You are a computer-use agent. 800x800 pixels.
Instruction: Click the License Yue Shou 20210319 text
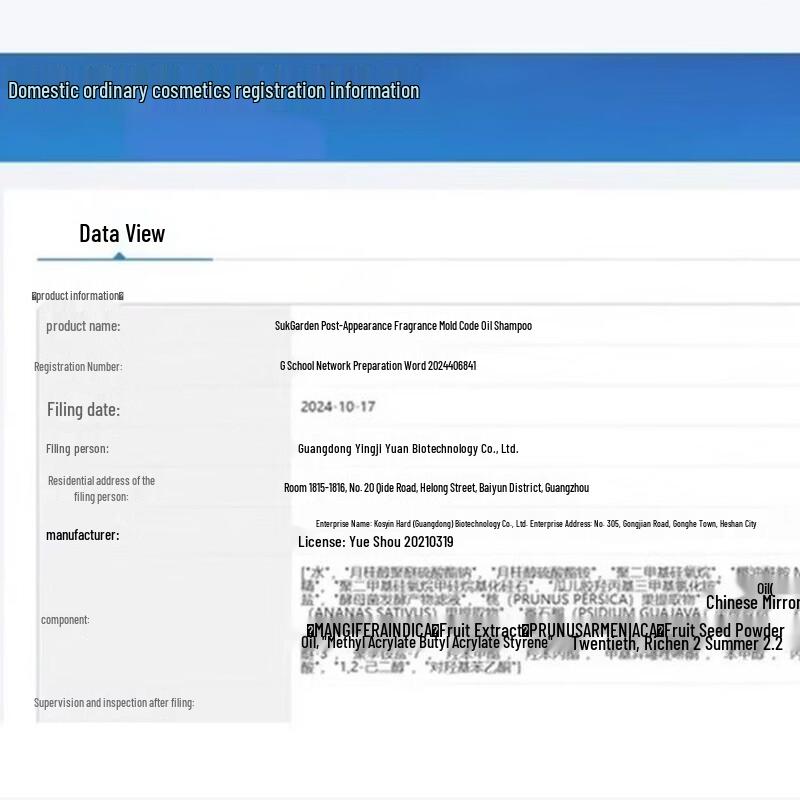point(376,542)
